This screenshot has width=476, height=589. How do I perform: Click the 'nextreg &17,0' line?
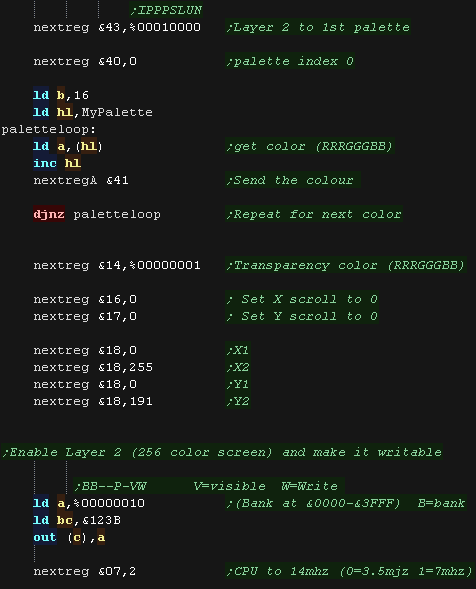tap(85, 316)
